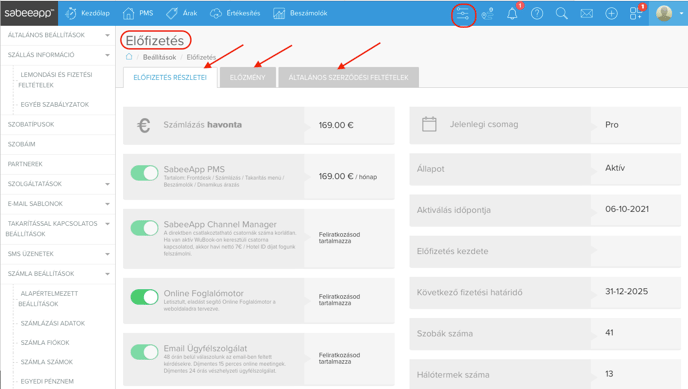The width and height of the screenshot is (688, 389).
Task: Expand SMS üzenetek sidebar section
Action: click(108, 254)
